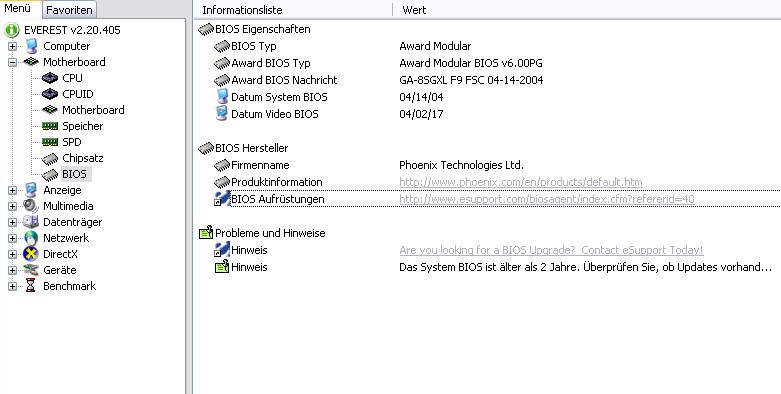The height and width of the screenshot is (394, 781).
Task: Select the Award BIOS Nachricht row label
Action: coord(284,80)
